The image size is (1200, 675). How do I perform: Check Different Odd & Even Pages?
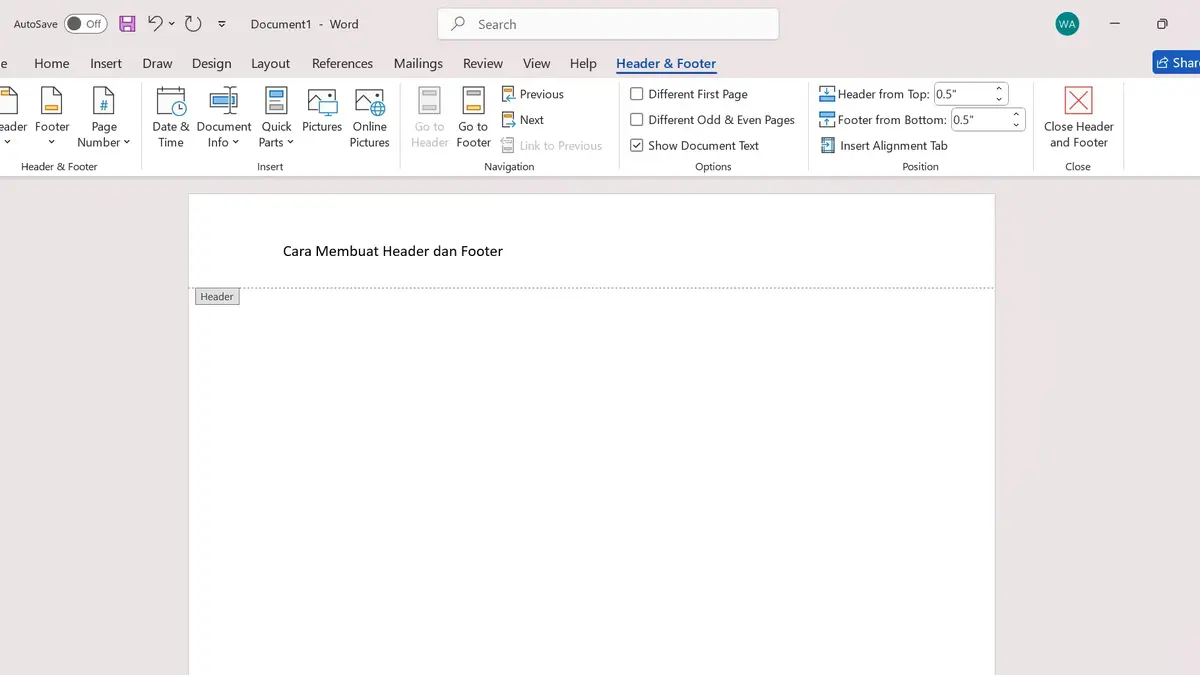click(637, 119)
